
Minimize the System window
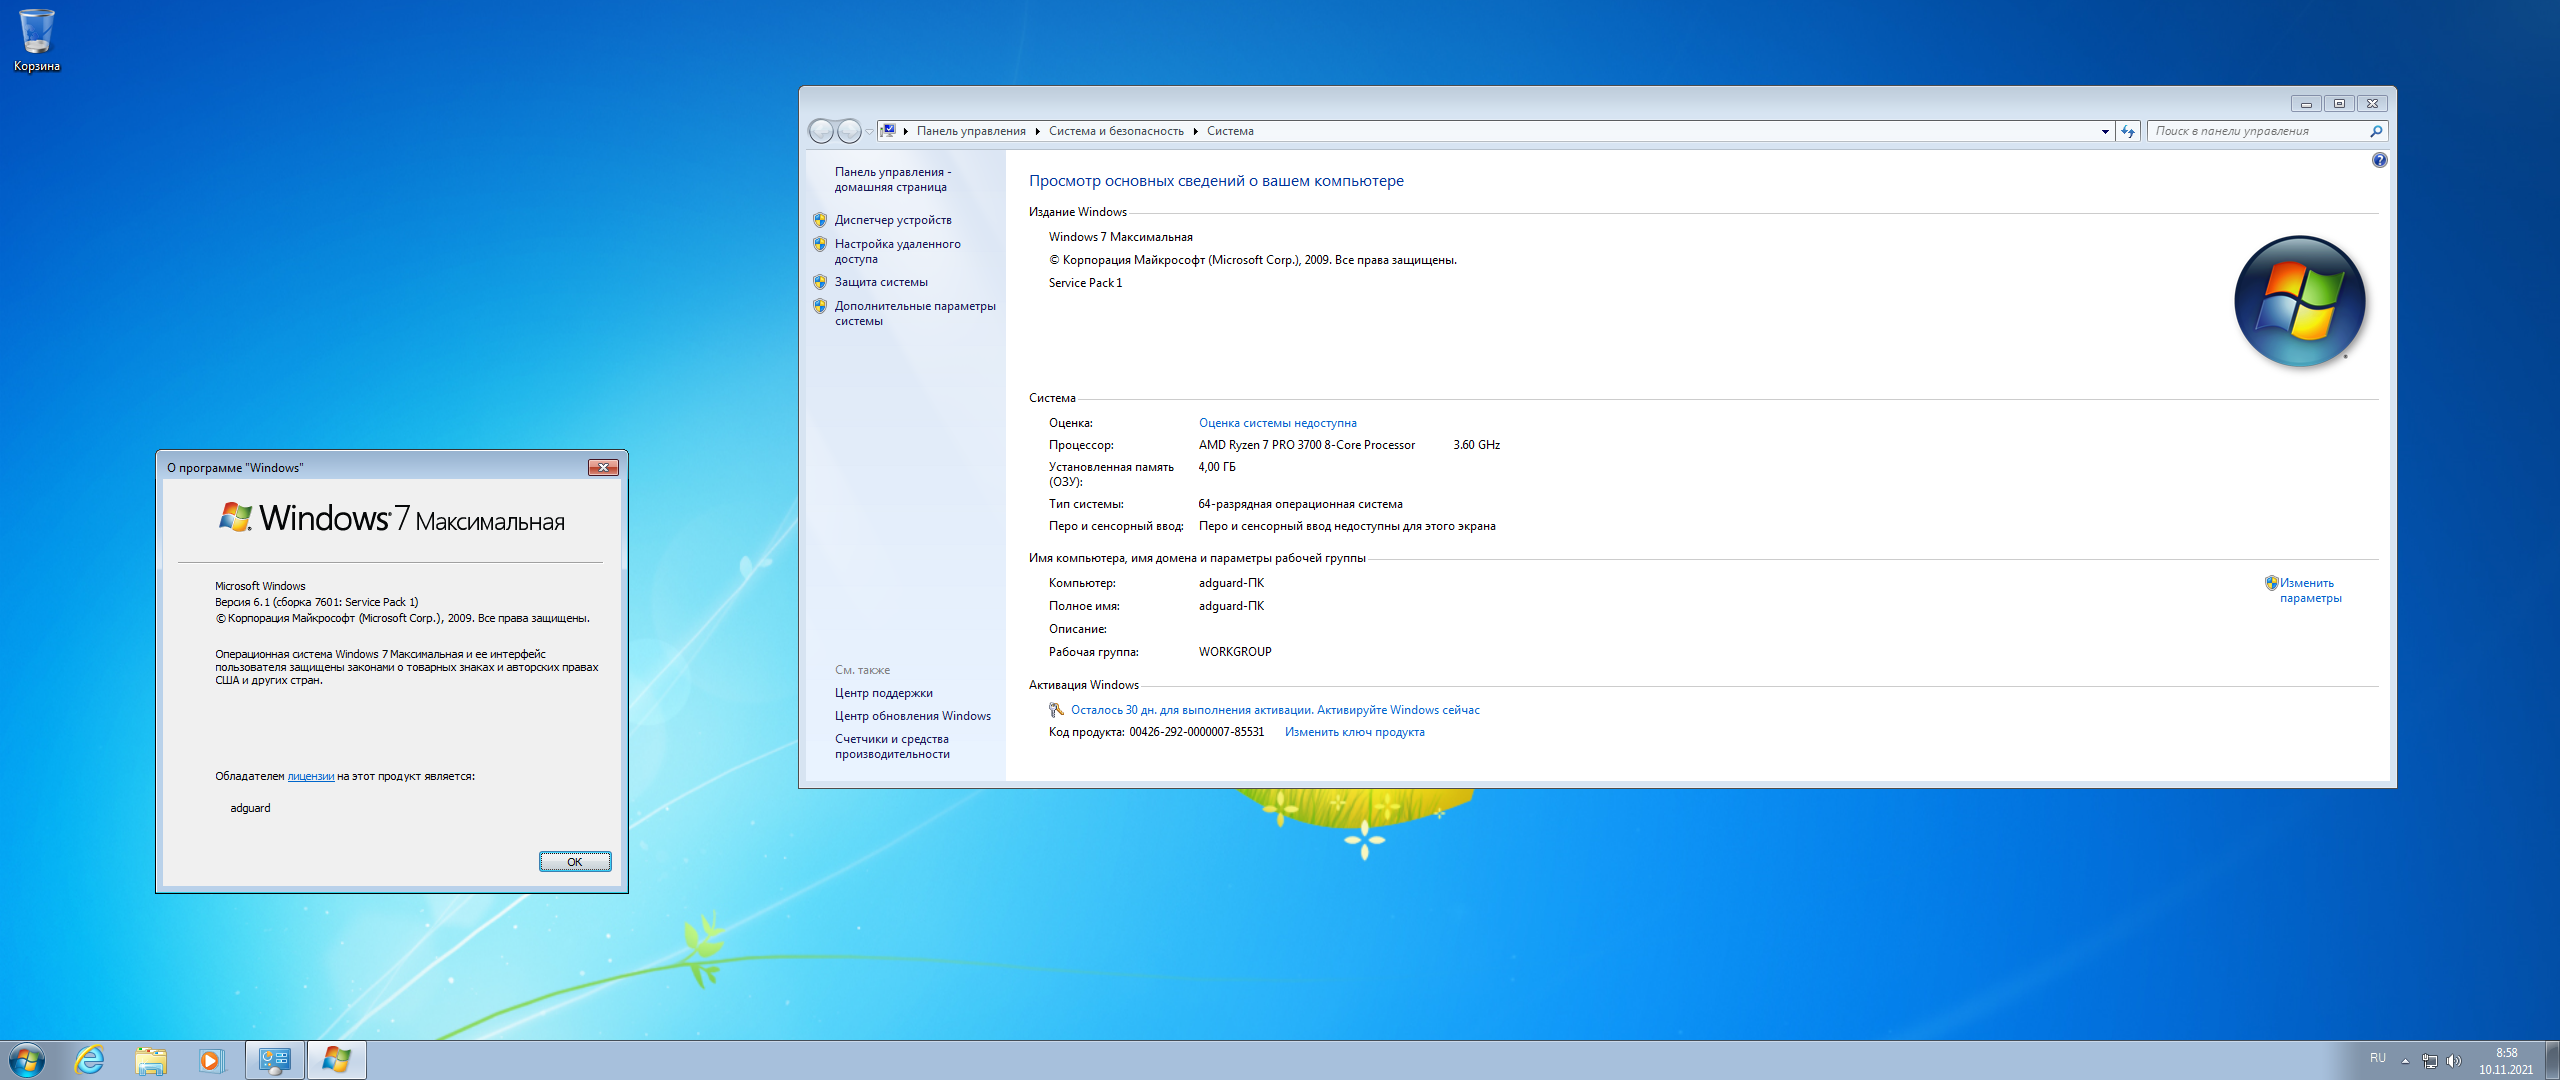tap(2307, 103)
